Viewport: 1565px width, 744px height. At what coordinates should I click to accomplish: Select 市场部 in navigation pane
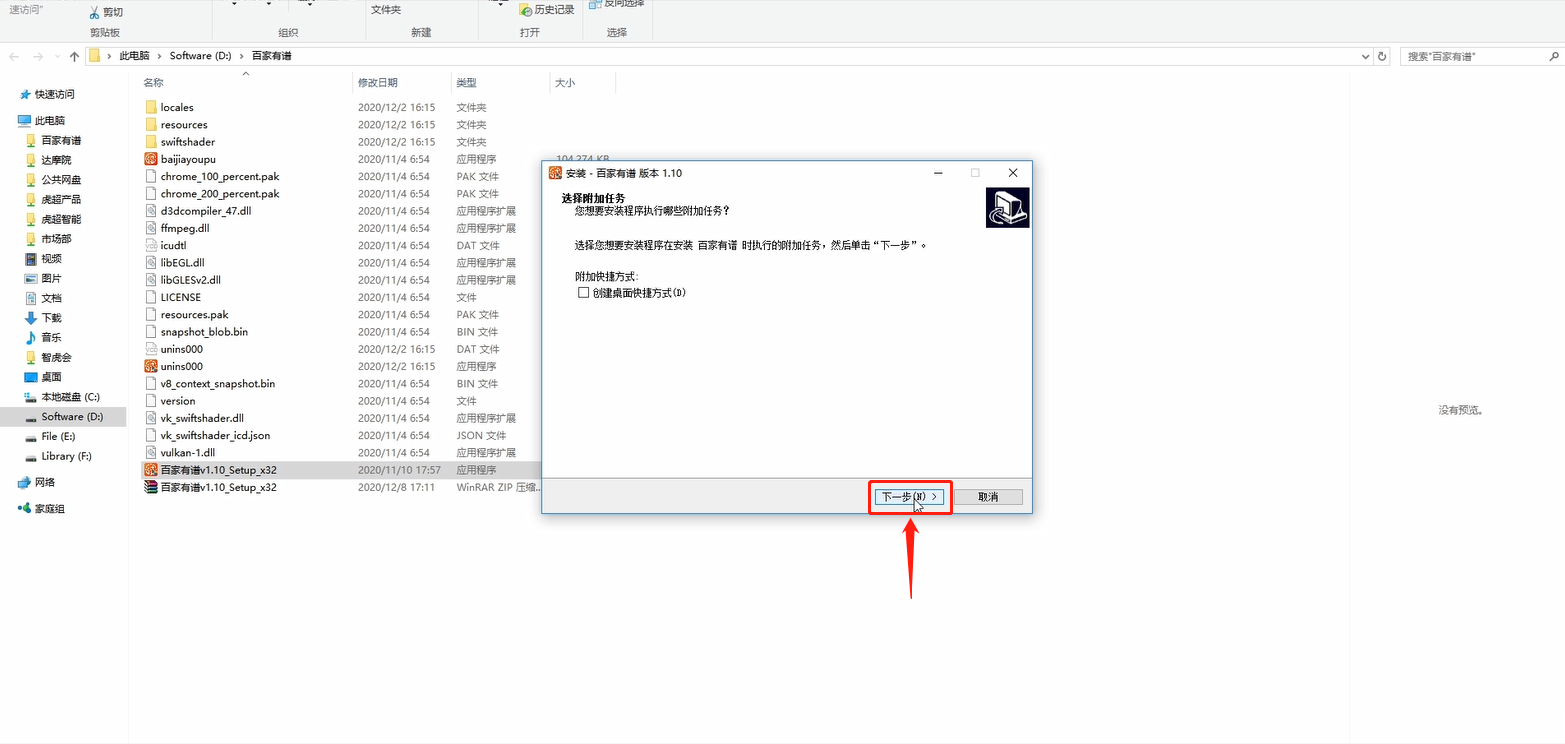click(56, 239)
